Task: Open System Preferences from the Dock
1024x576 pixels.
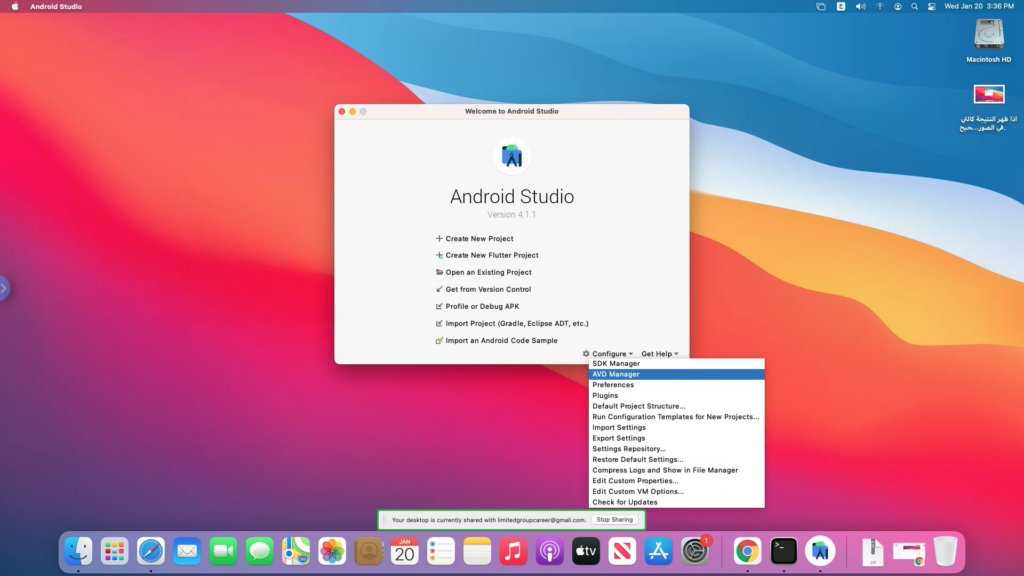Action: [694, 551]
